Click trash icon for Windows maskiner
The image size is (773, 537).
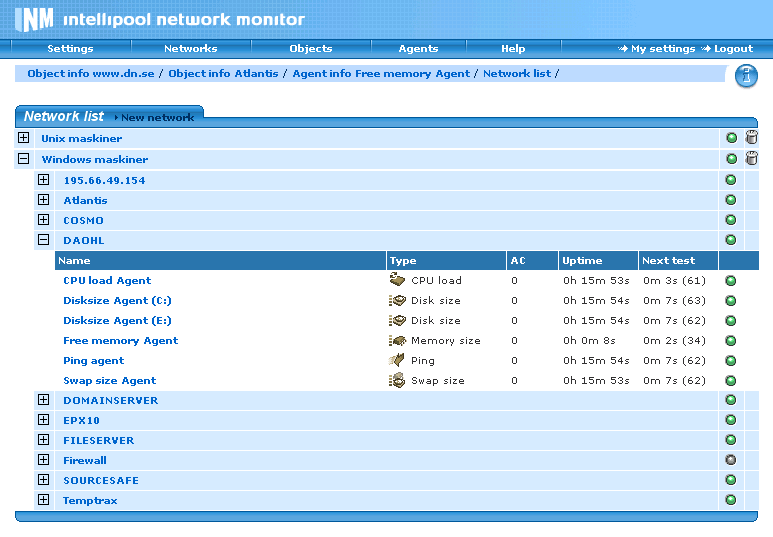click(752, 159)
